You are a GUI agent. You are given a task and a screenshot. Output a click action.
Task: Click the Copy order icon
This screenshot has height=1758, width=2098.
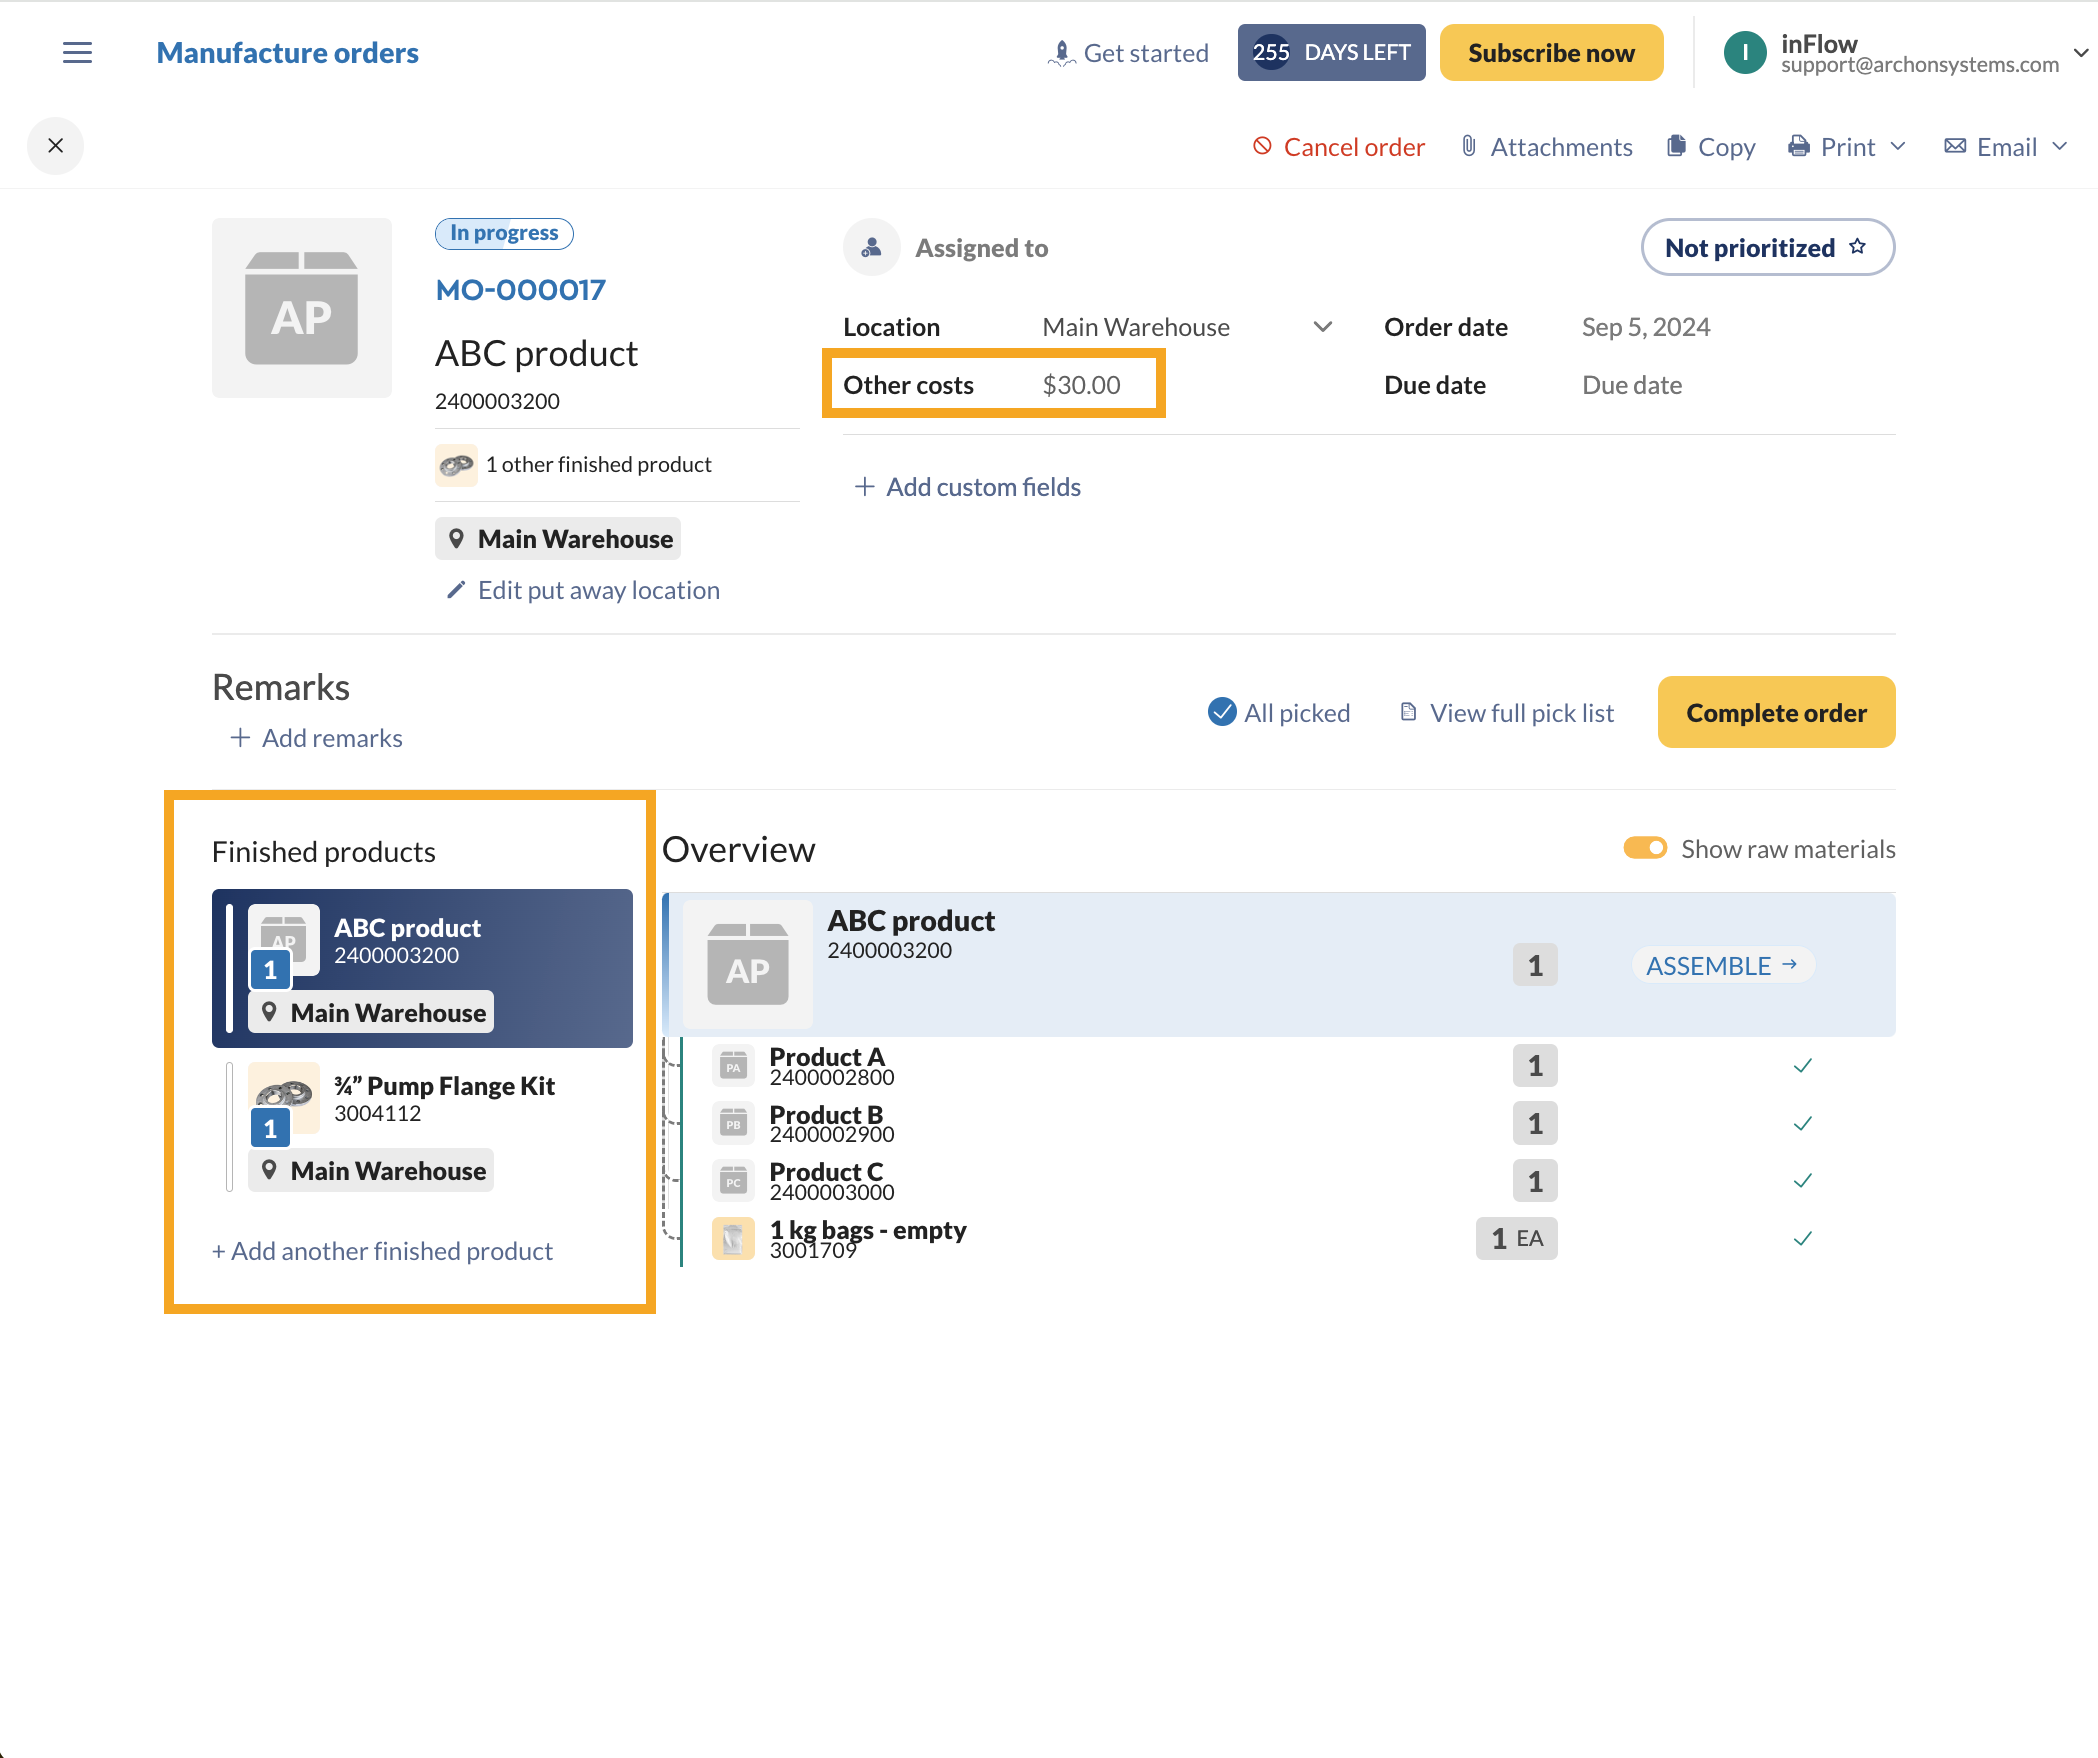pos(1676,147)
